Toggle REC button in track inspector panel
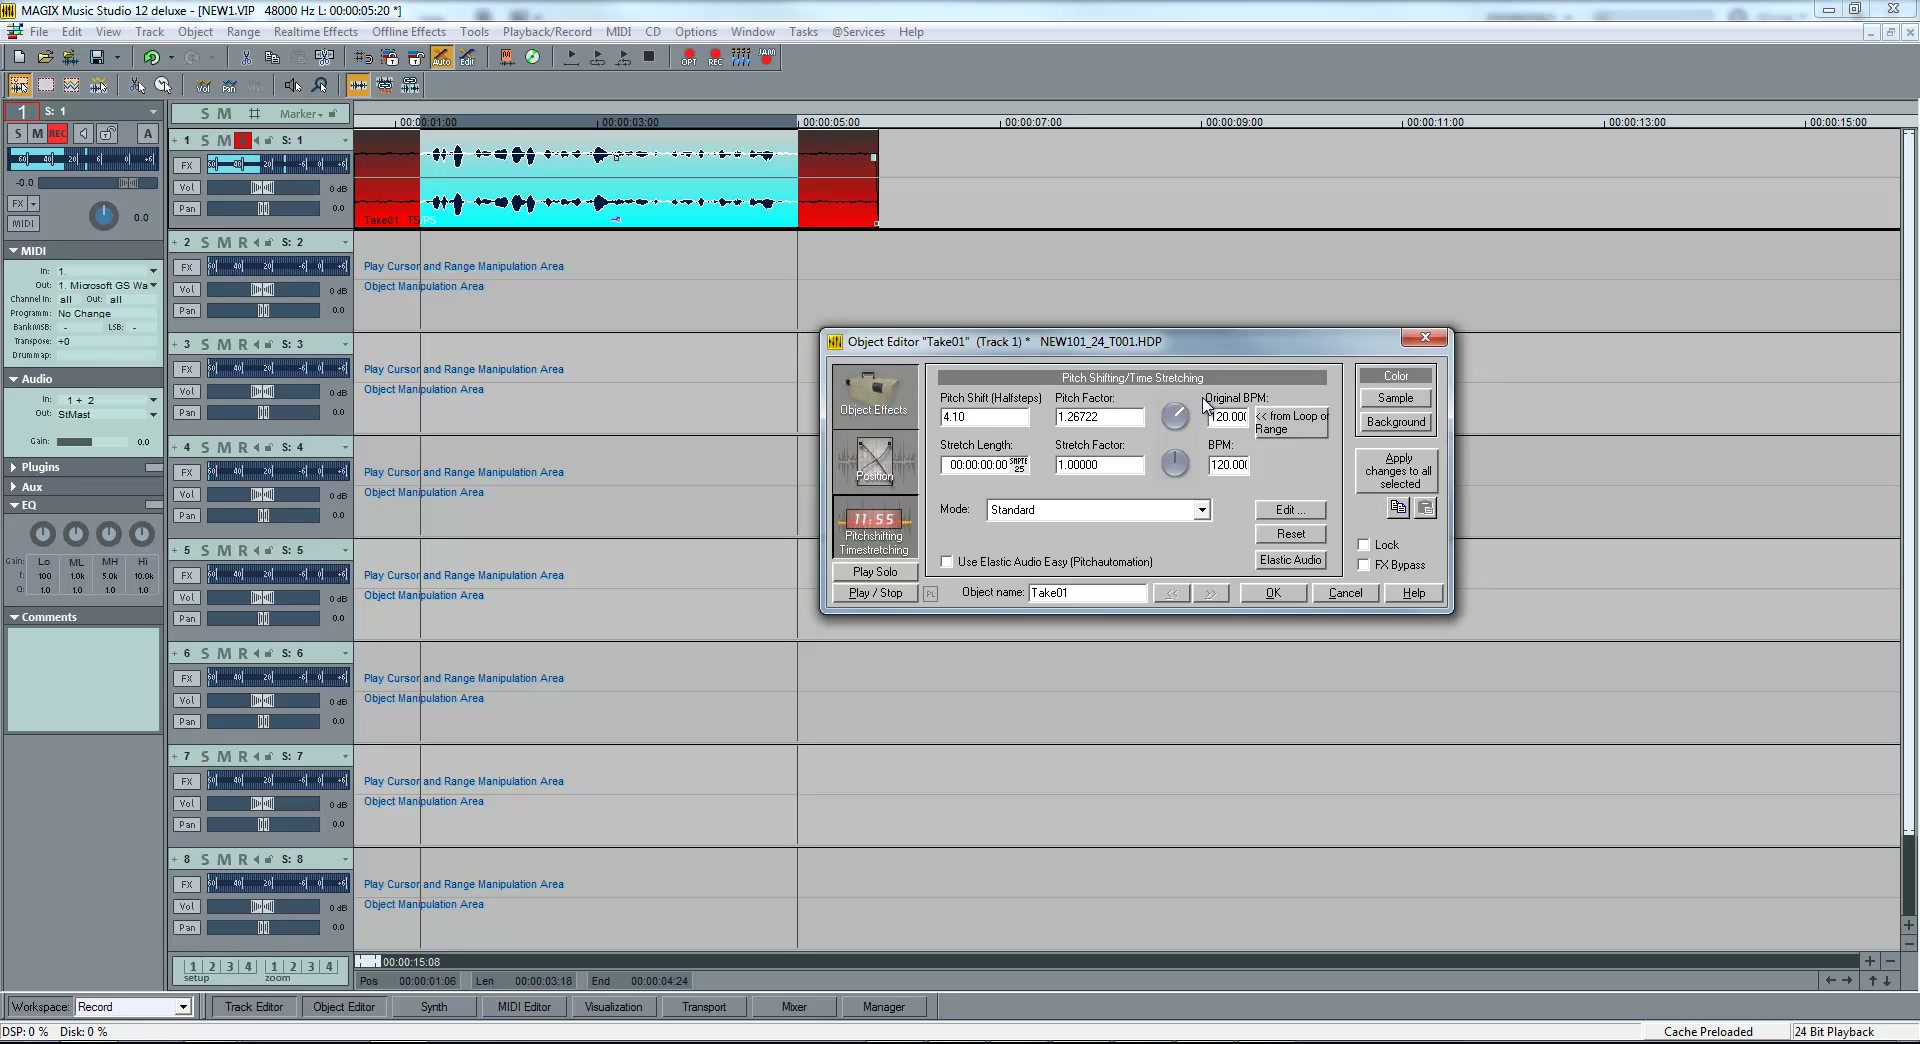Viewport: 1920px width, 1044px height. 58,133
